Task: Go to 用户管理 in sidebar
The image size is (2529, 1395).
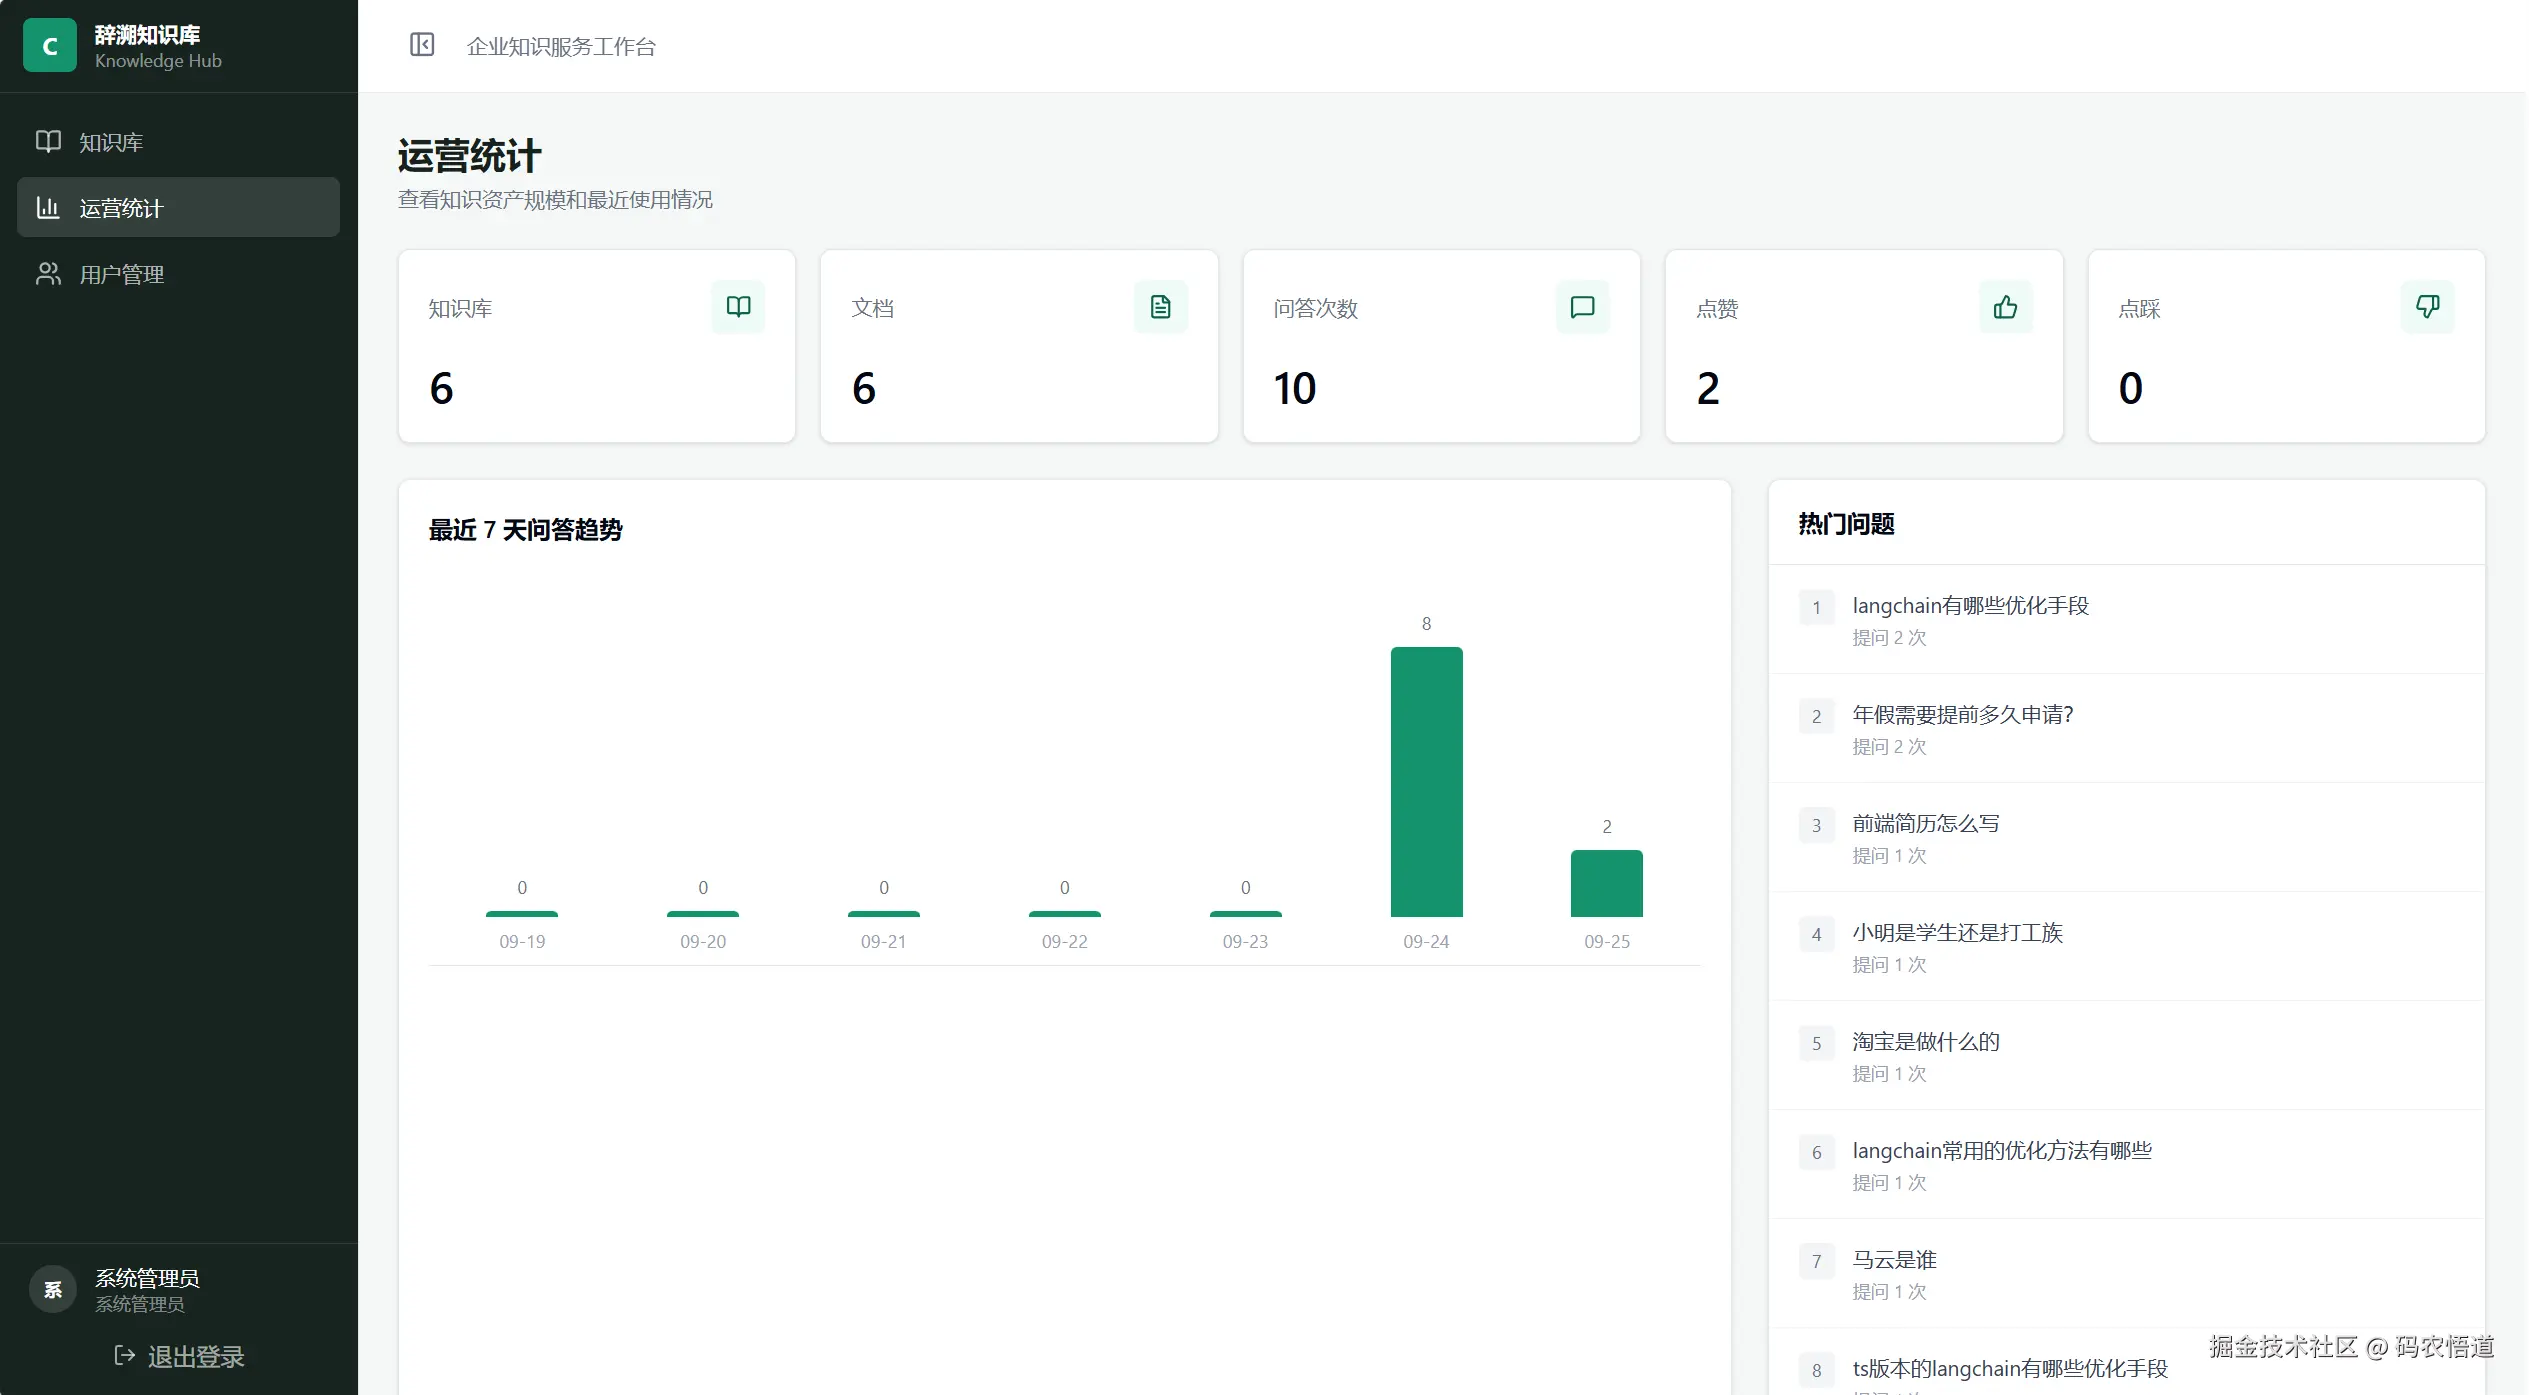Action: click(x=178, y=274)
